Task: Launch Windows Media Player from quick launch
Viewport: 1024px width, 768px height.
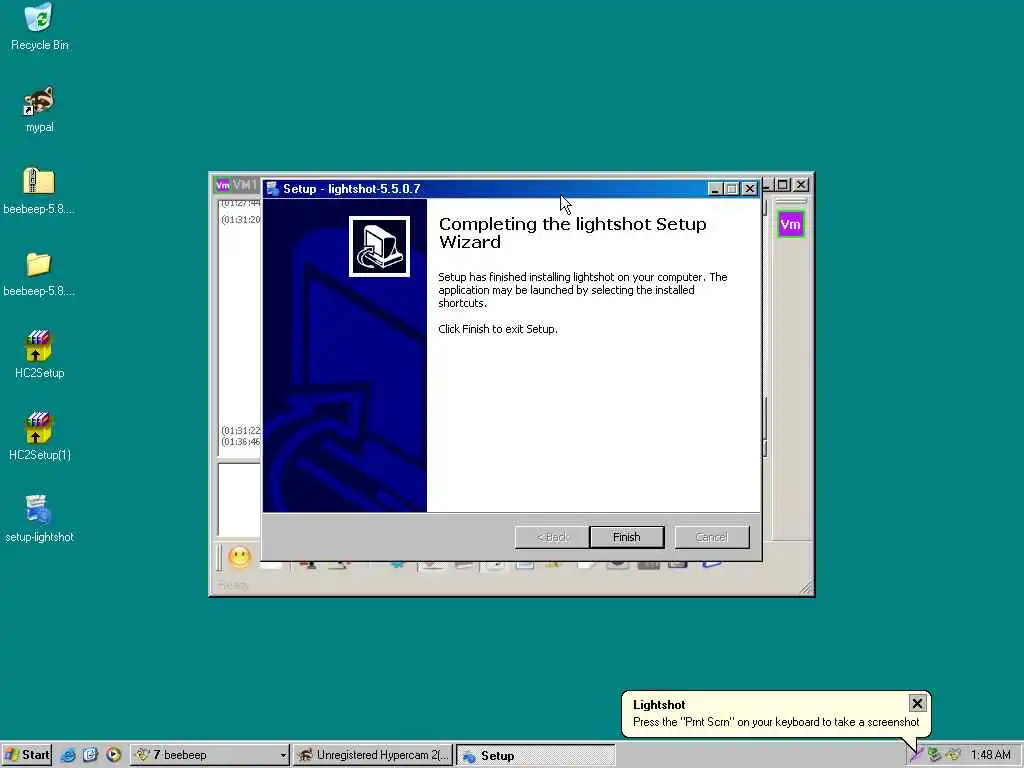Action: tap(113, 755)
